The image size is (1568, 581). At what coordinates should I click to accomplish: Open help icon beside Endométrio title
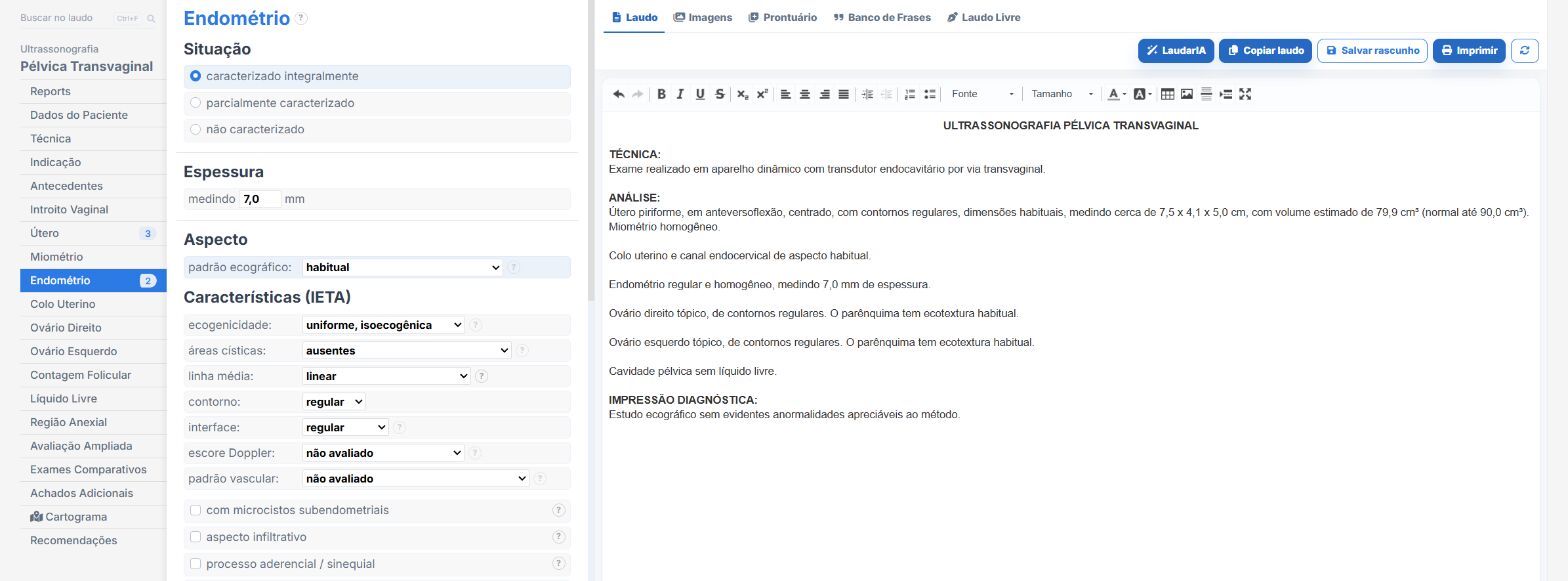[x=302, y=18]
